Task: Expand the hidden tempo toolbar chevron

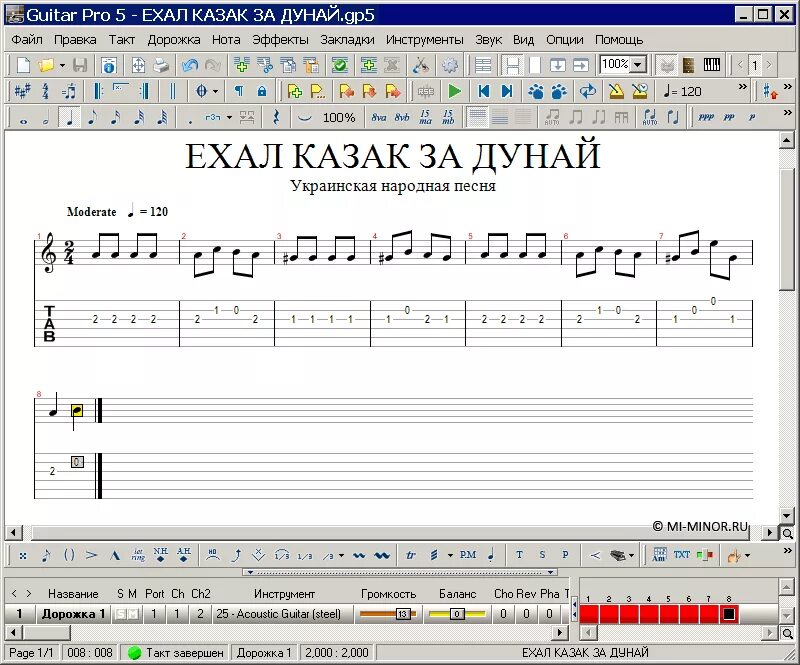Action: point(743,87)
